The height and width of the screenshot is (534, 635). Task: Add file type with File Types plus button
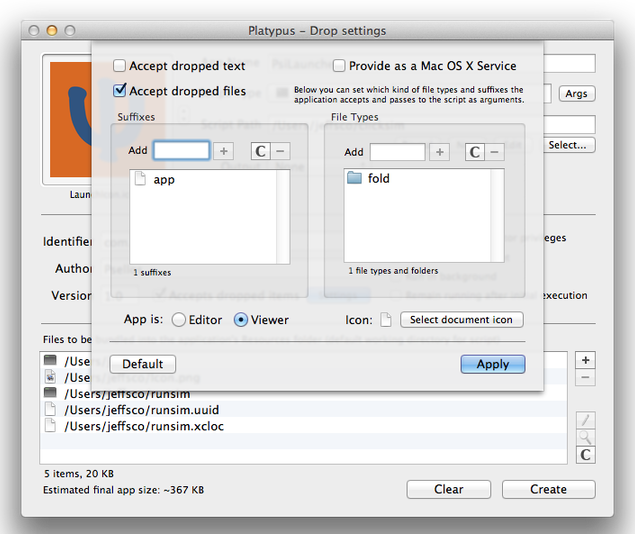pyautogui.click(x=439, y=152)
